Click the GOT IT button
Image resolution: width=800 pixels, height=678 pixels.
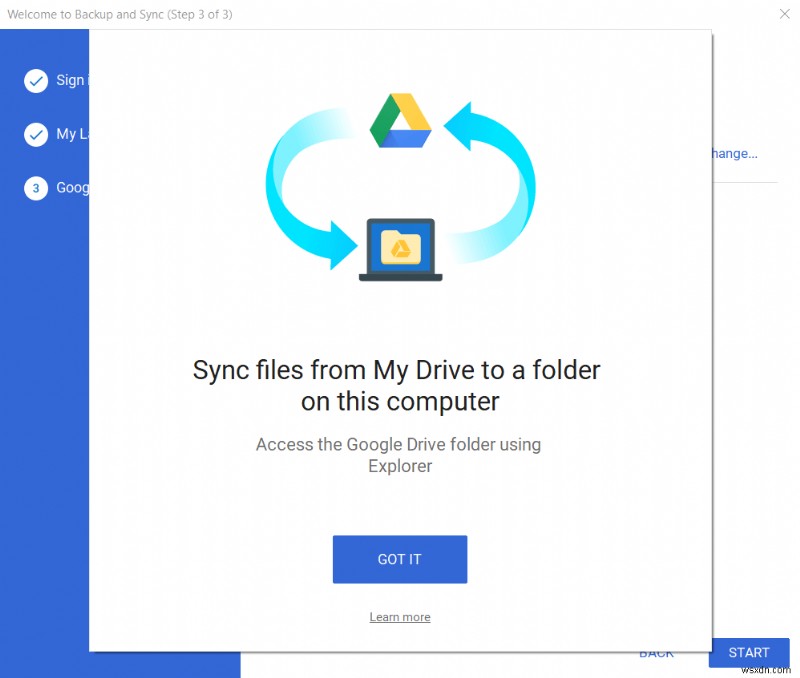tap(400, 559)
